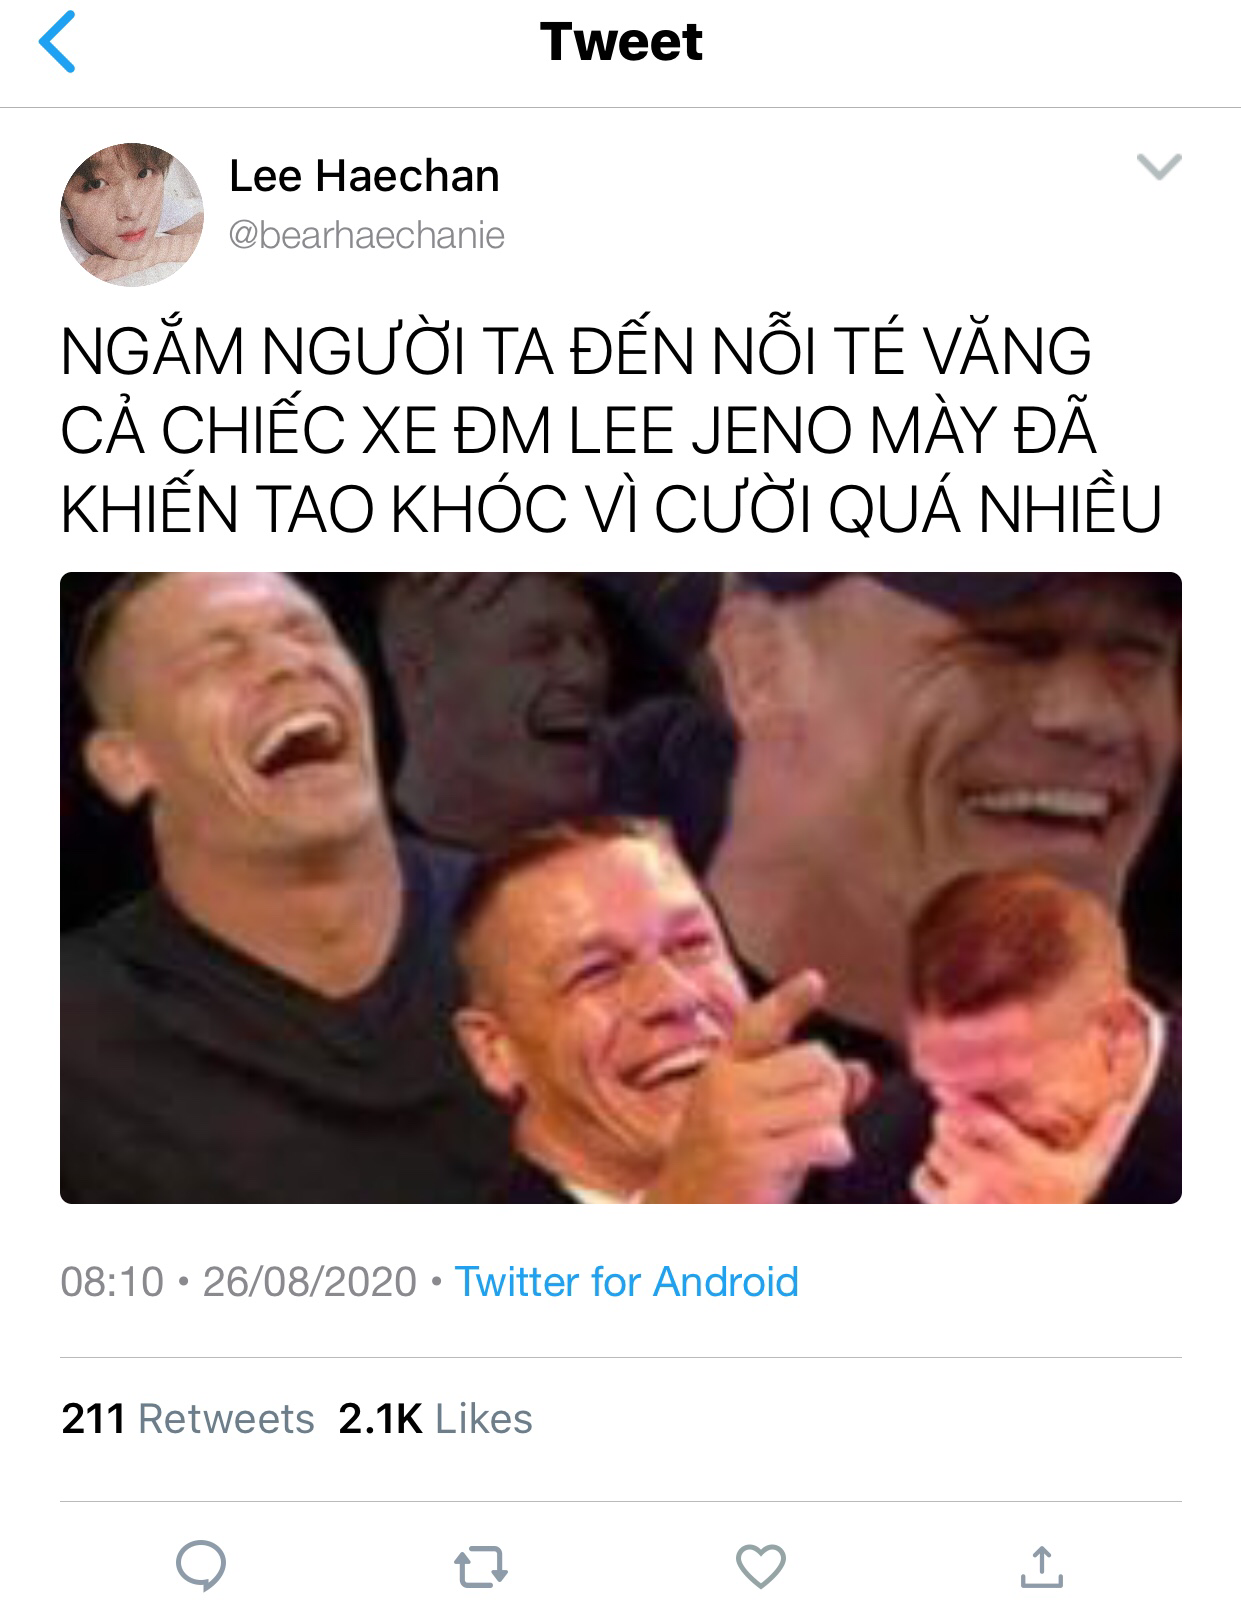Like the tweet with the heart icon
The width and height of the screenshot is (1241, 1620).
coord(761,1567)
